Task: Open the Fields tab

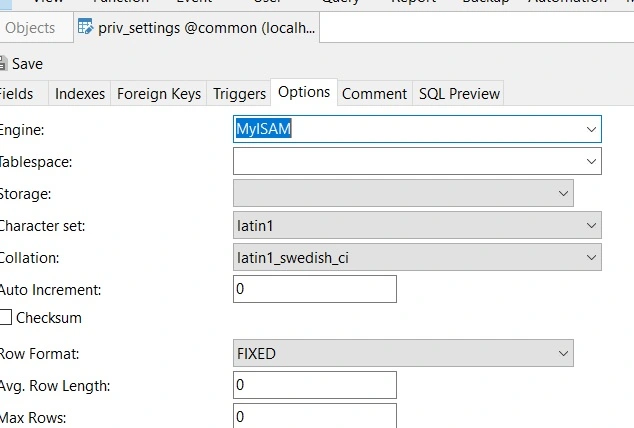Action: click(x=17, y=94)
